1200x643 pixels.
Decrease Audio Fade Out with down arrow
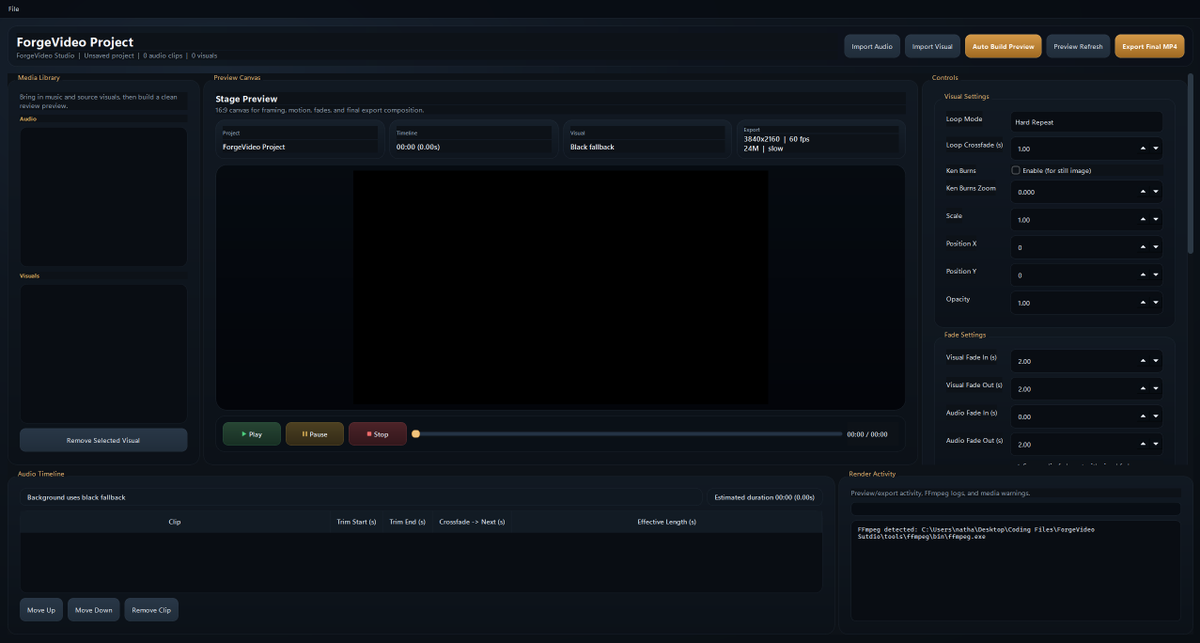tap(1156, 444)
